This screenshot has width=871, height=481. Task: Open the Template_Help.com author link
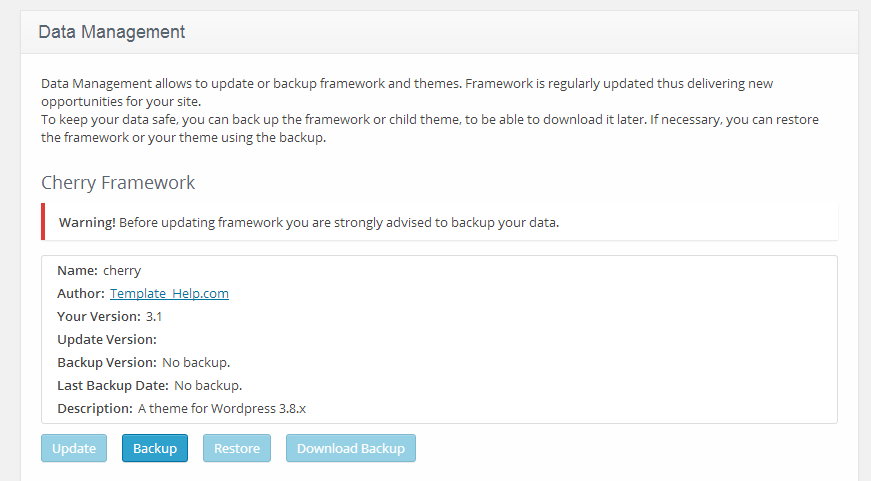169,293
